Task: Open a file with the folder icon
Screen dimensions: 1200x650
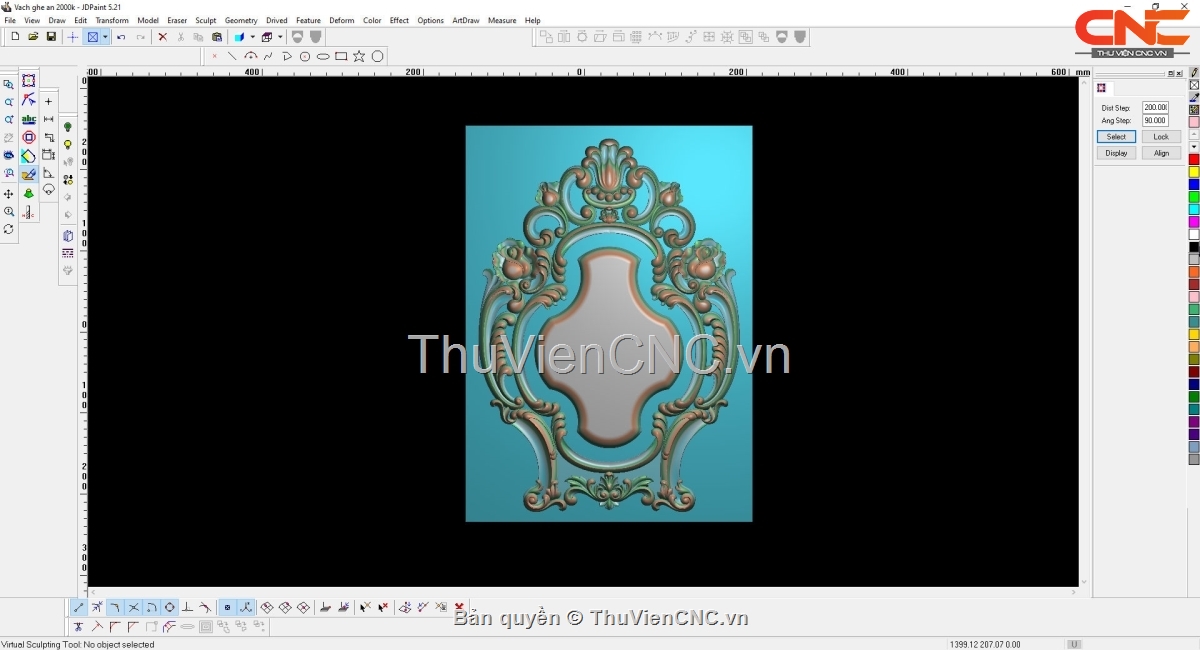Action: (x=33, y=37)
